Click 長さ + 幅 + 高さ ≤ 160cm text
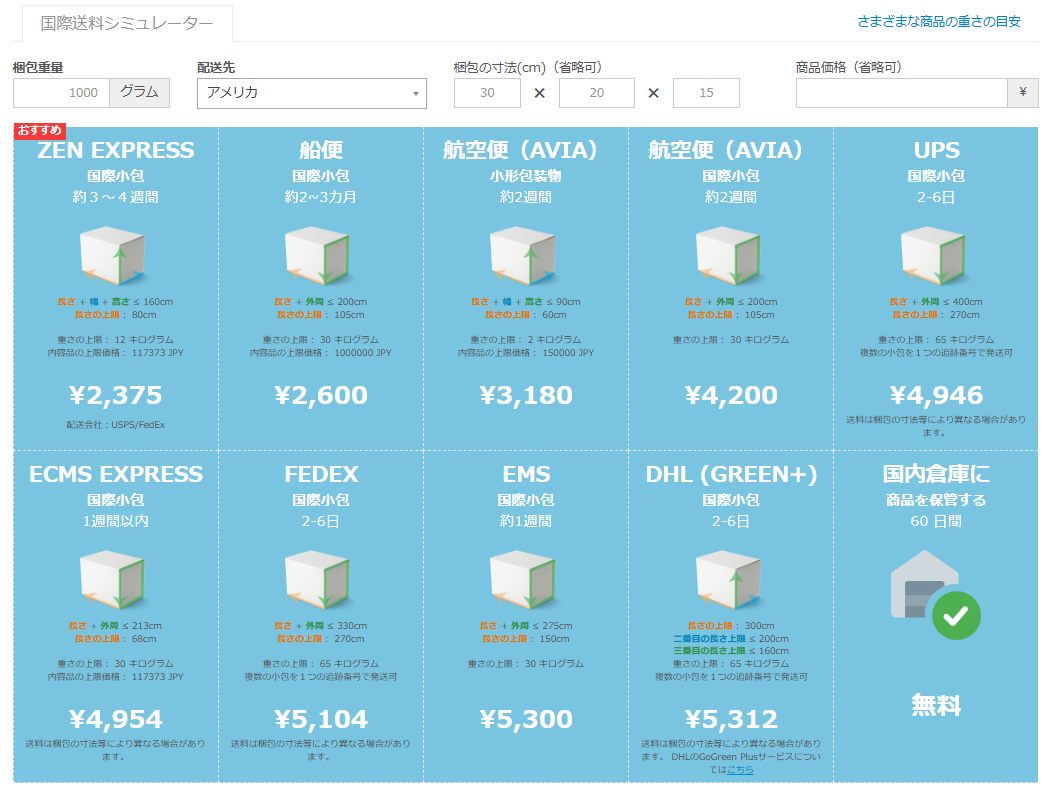The width and height of the screenshot is (1047, 792). pos(116,302)
